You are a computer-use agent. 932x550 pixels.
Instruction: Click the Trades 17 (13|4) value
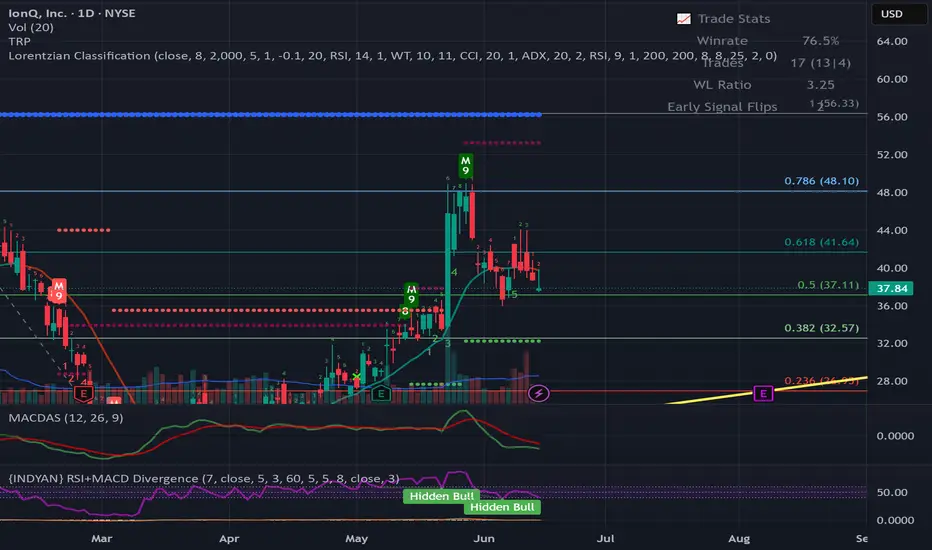pyautogui.click(x=820, y=63)
